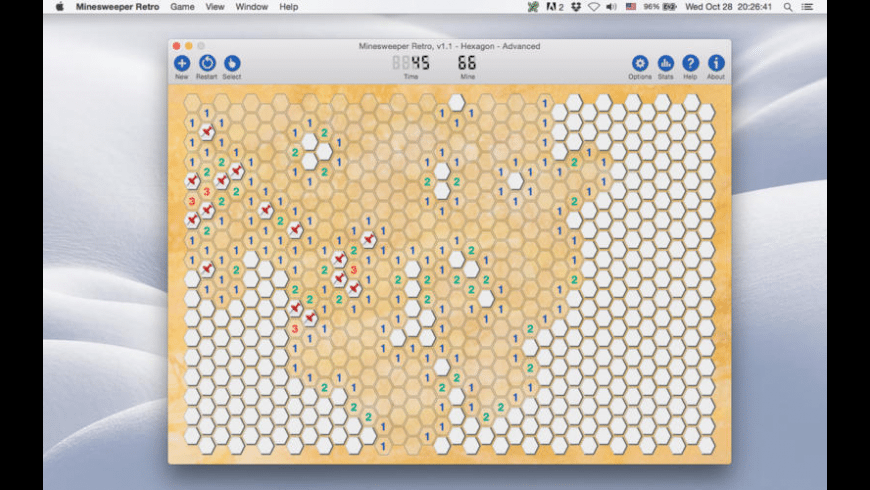
Task: Open the Minesweeper Retro application menu
Action: pyautogui.click(x=117, y=7)
